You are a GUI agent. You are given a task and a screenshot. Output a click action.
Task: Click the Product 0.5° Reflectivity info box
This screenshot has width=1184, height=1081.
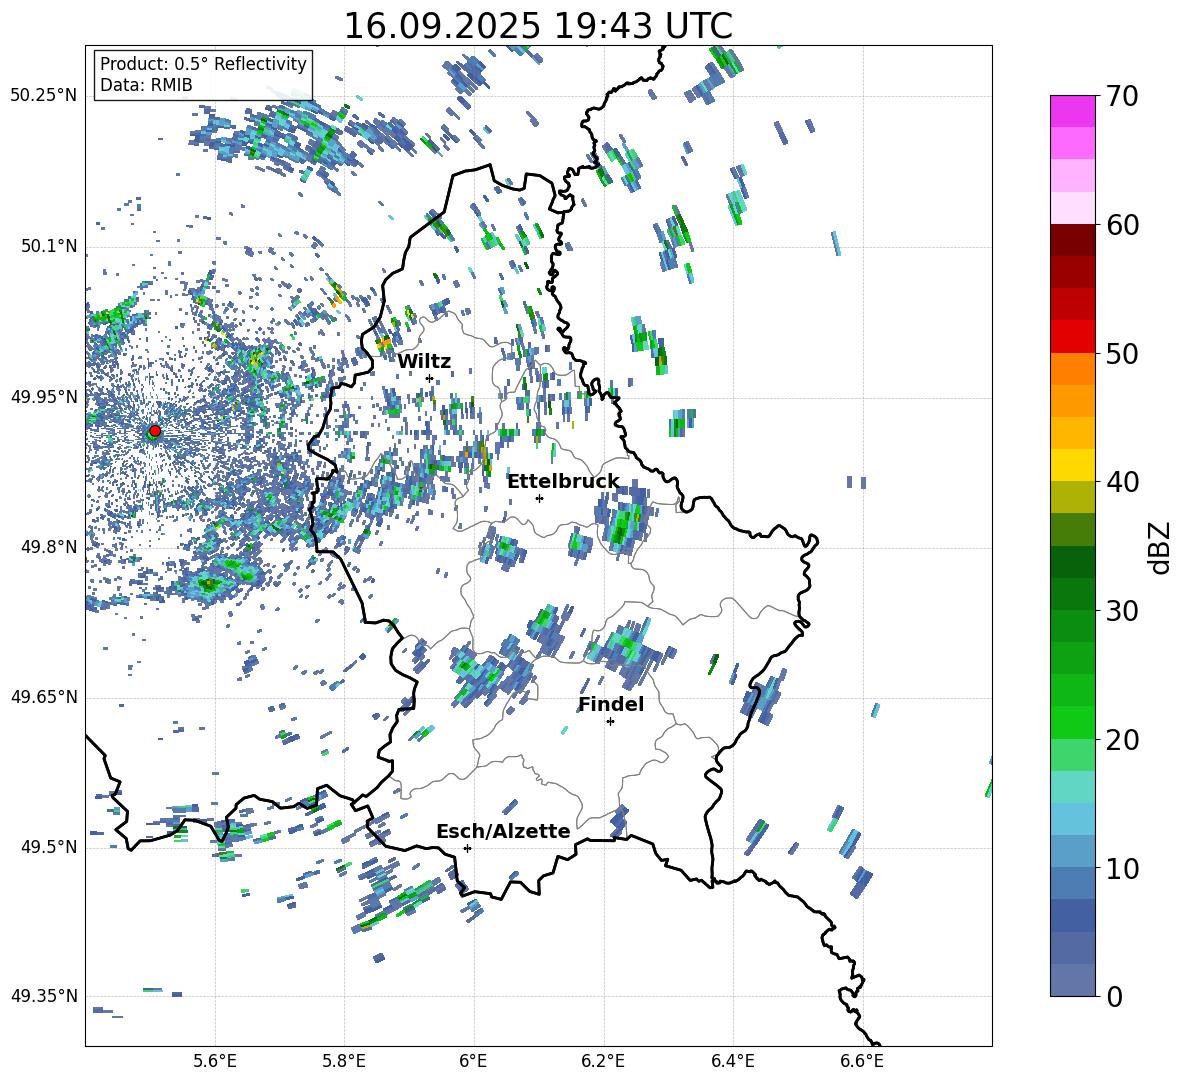(203, 75)
